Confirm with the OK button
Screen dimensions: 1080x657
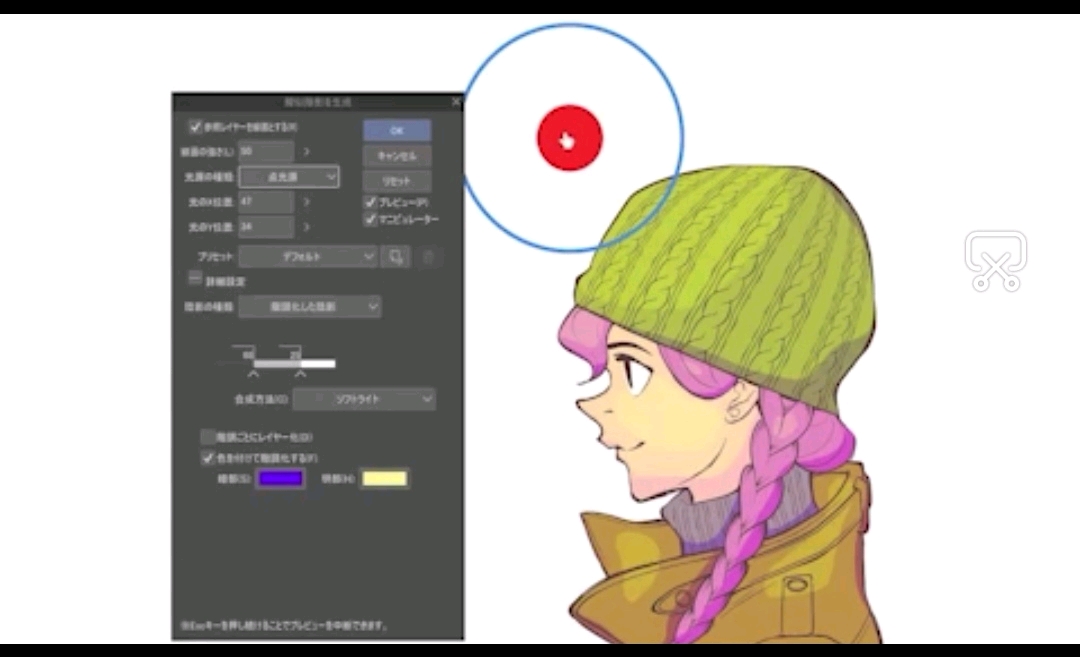397,130
